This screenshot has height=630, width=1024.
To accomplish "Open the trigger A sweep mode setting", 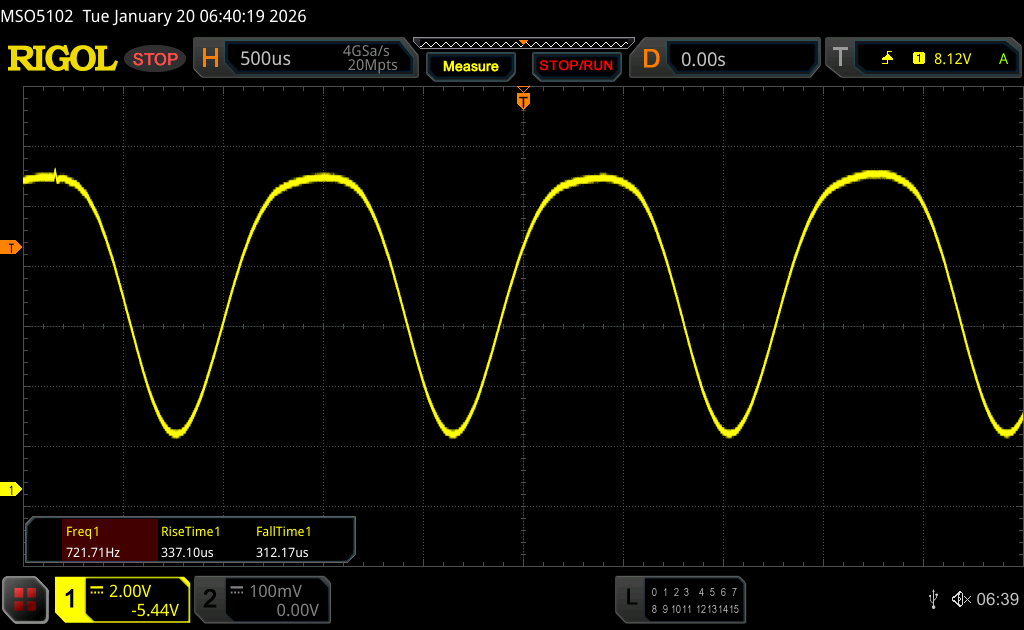I will click(1003, 59).
